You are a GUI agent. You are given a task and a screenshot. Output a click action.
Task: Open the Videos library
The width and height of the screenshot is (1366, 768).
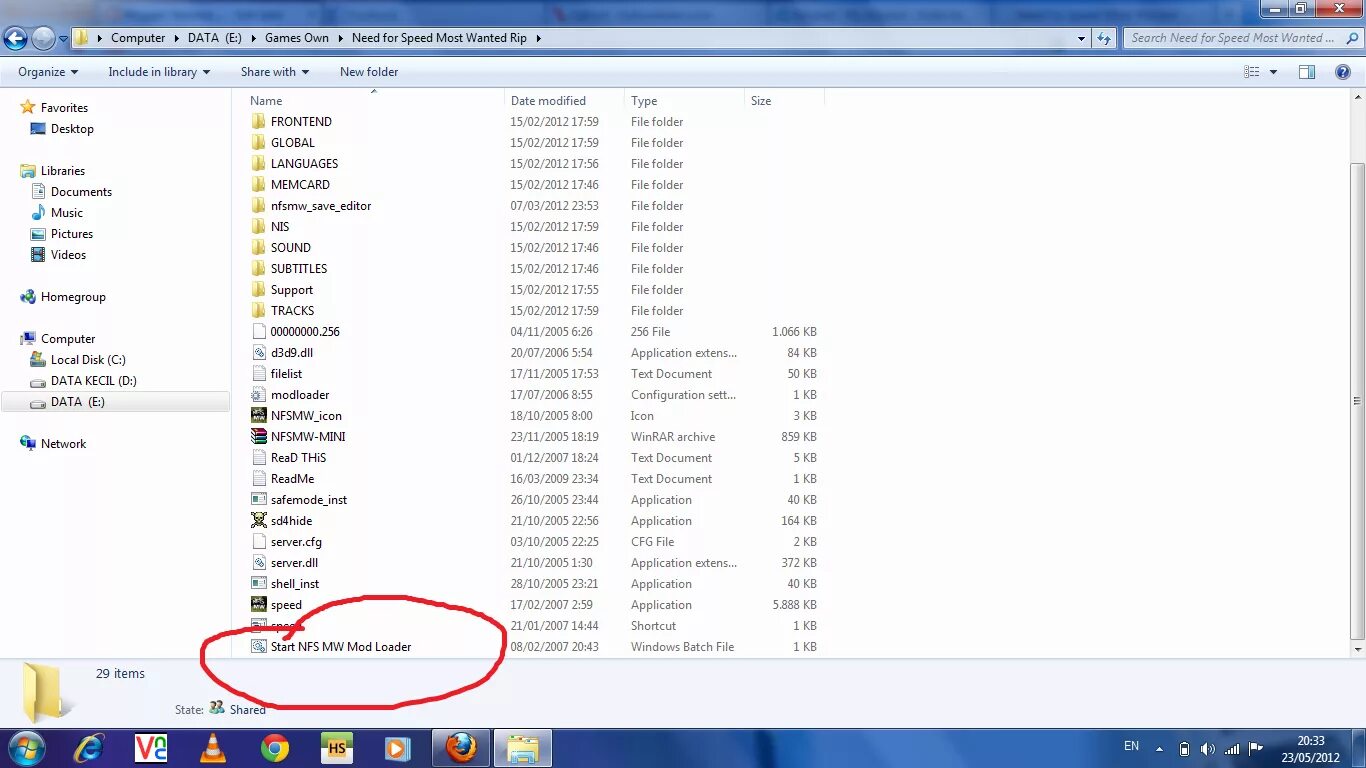[68, 255]
